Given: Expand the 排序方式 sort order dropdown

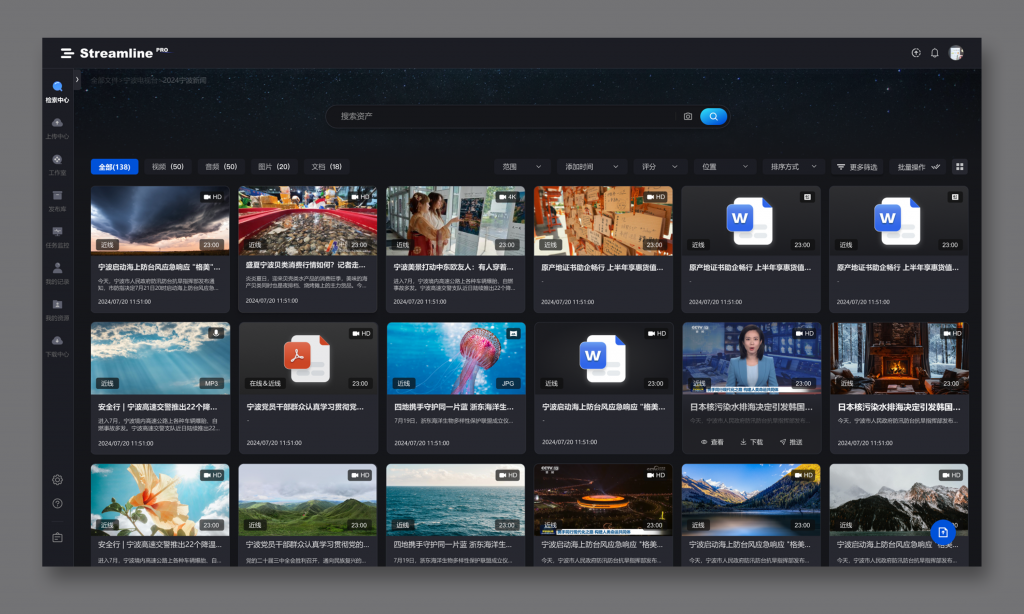Looking at the screenshot, I should [793, 167].
